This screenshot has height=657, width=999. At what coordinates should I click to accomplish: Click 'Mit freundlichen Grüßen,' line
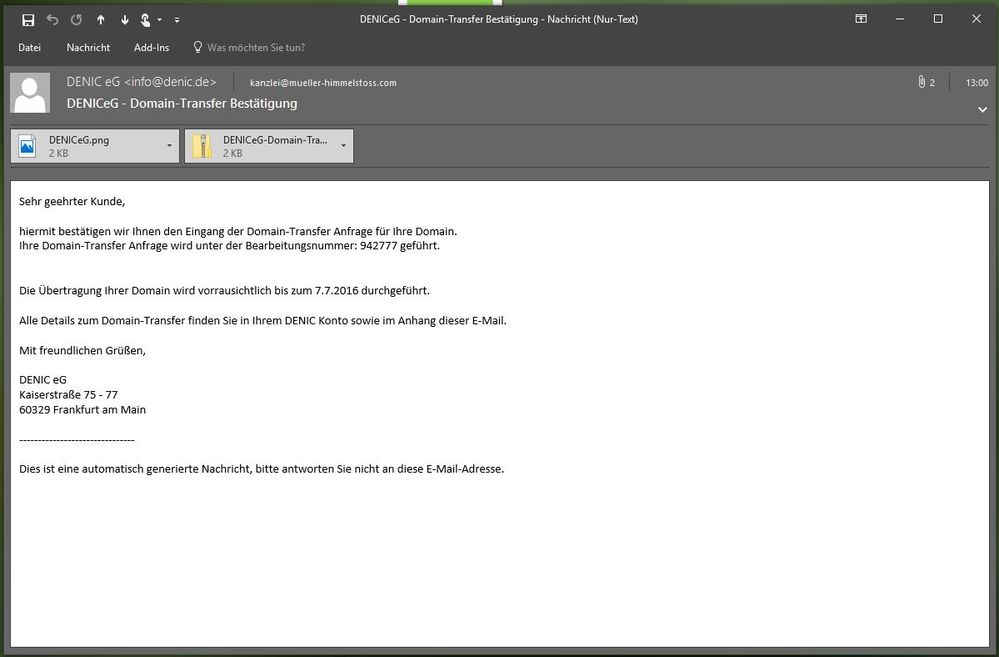[82, 350]
